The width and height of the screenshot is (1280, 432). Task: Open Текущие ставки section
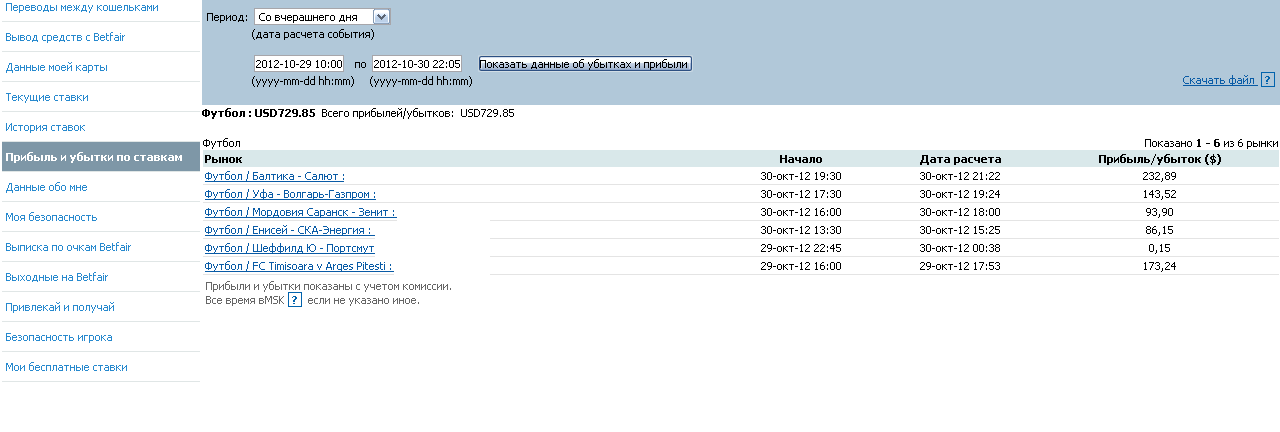pyautogui.click(x=47, y=97)
